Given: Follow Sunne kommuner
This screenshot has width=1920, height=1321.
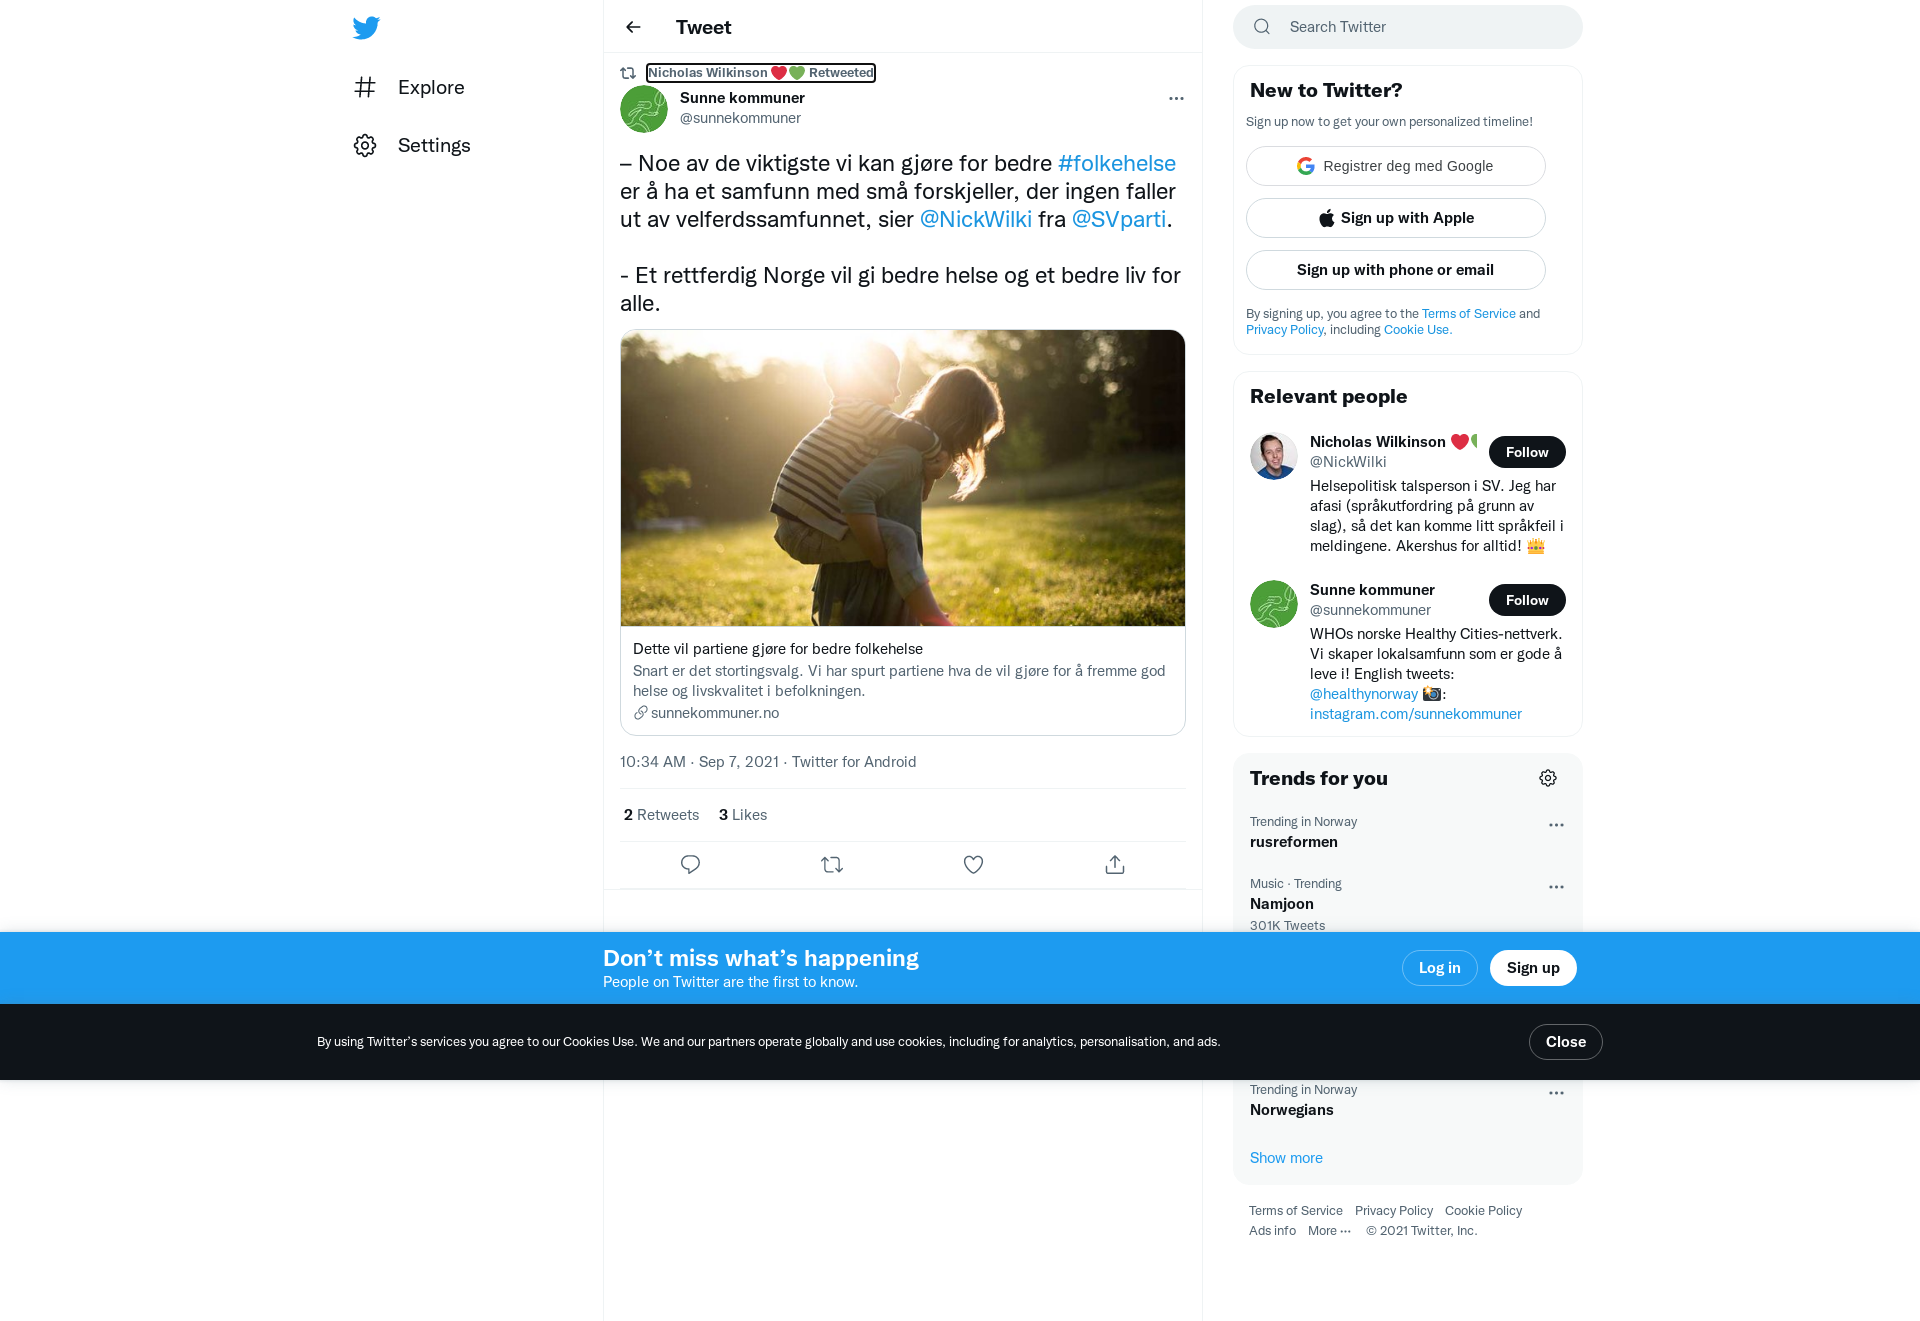Looking at the screenshot, I should (1527, 600).
